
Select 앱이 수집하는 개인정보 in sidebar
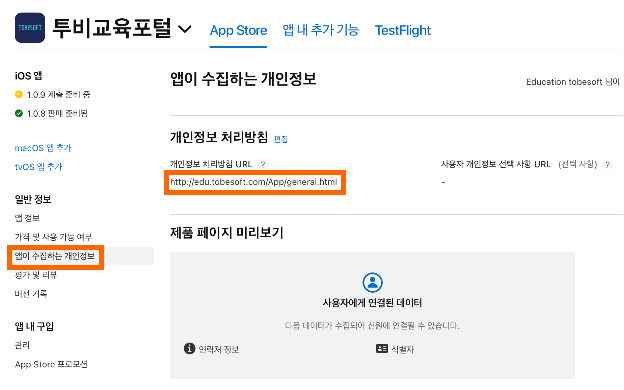55,256
